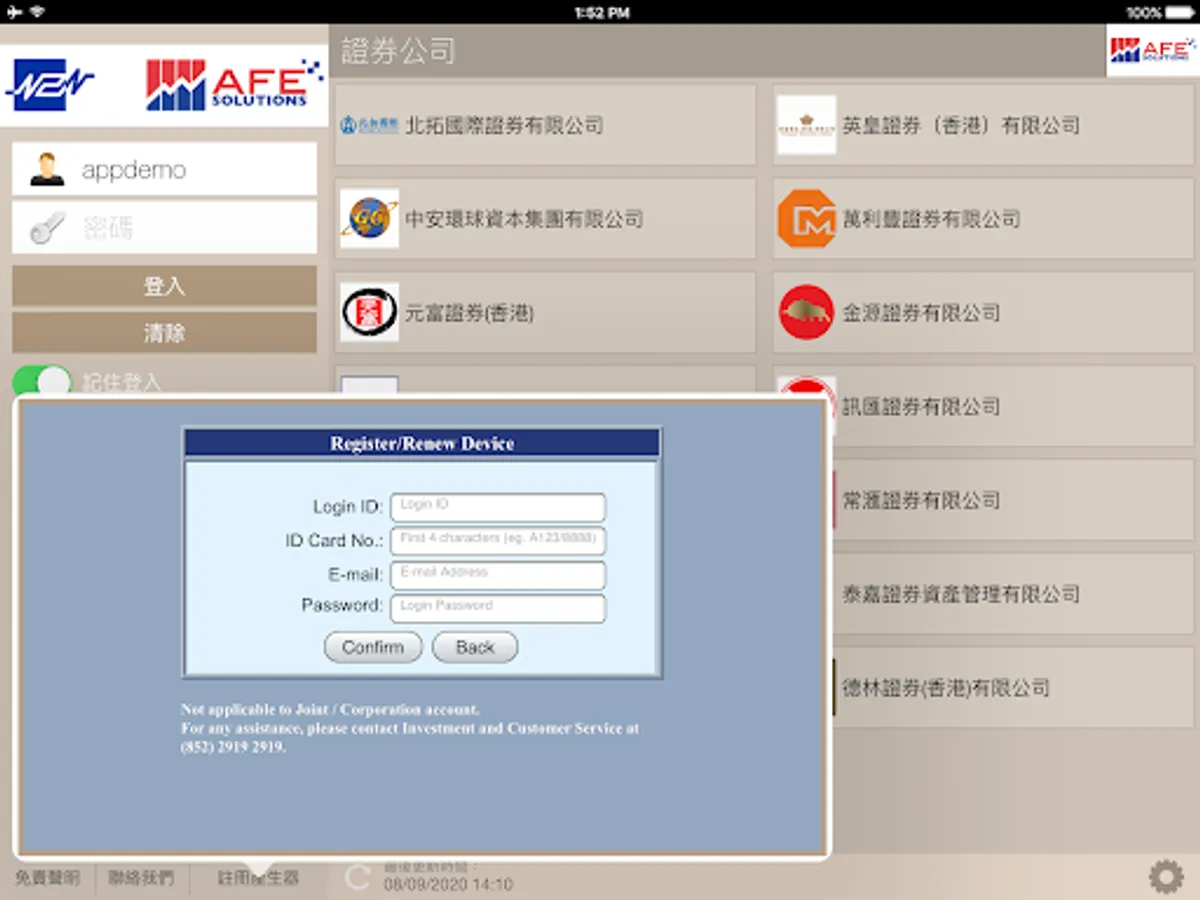Select 泰嘉證券資產管理有限公司
Image resolution: width=1200 pixels, height=900 pixels.
(1012, 594)
